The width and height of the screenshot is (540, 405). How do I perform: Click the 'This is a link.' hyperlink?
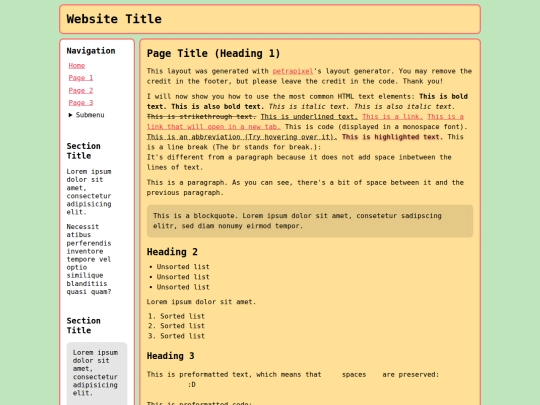coord(392,117)
